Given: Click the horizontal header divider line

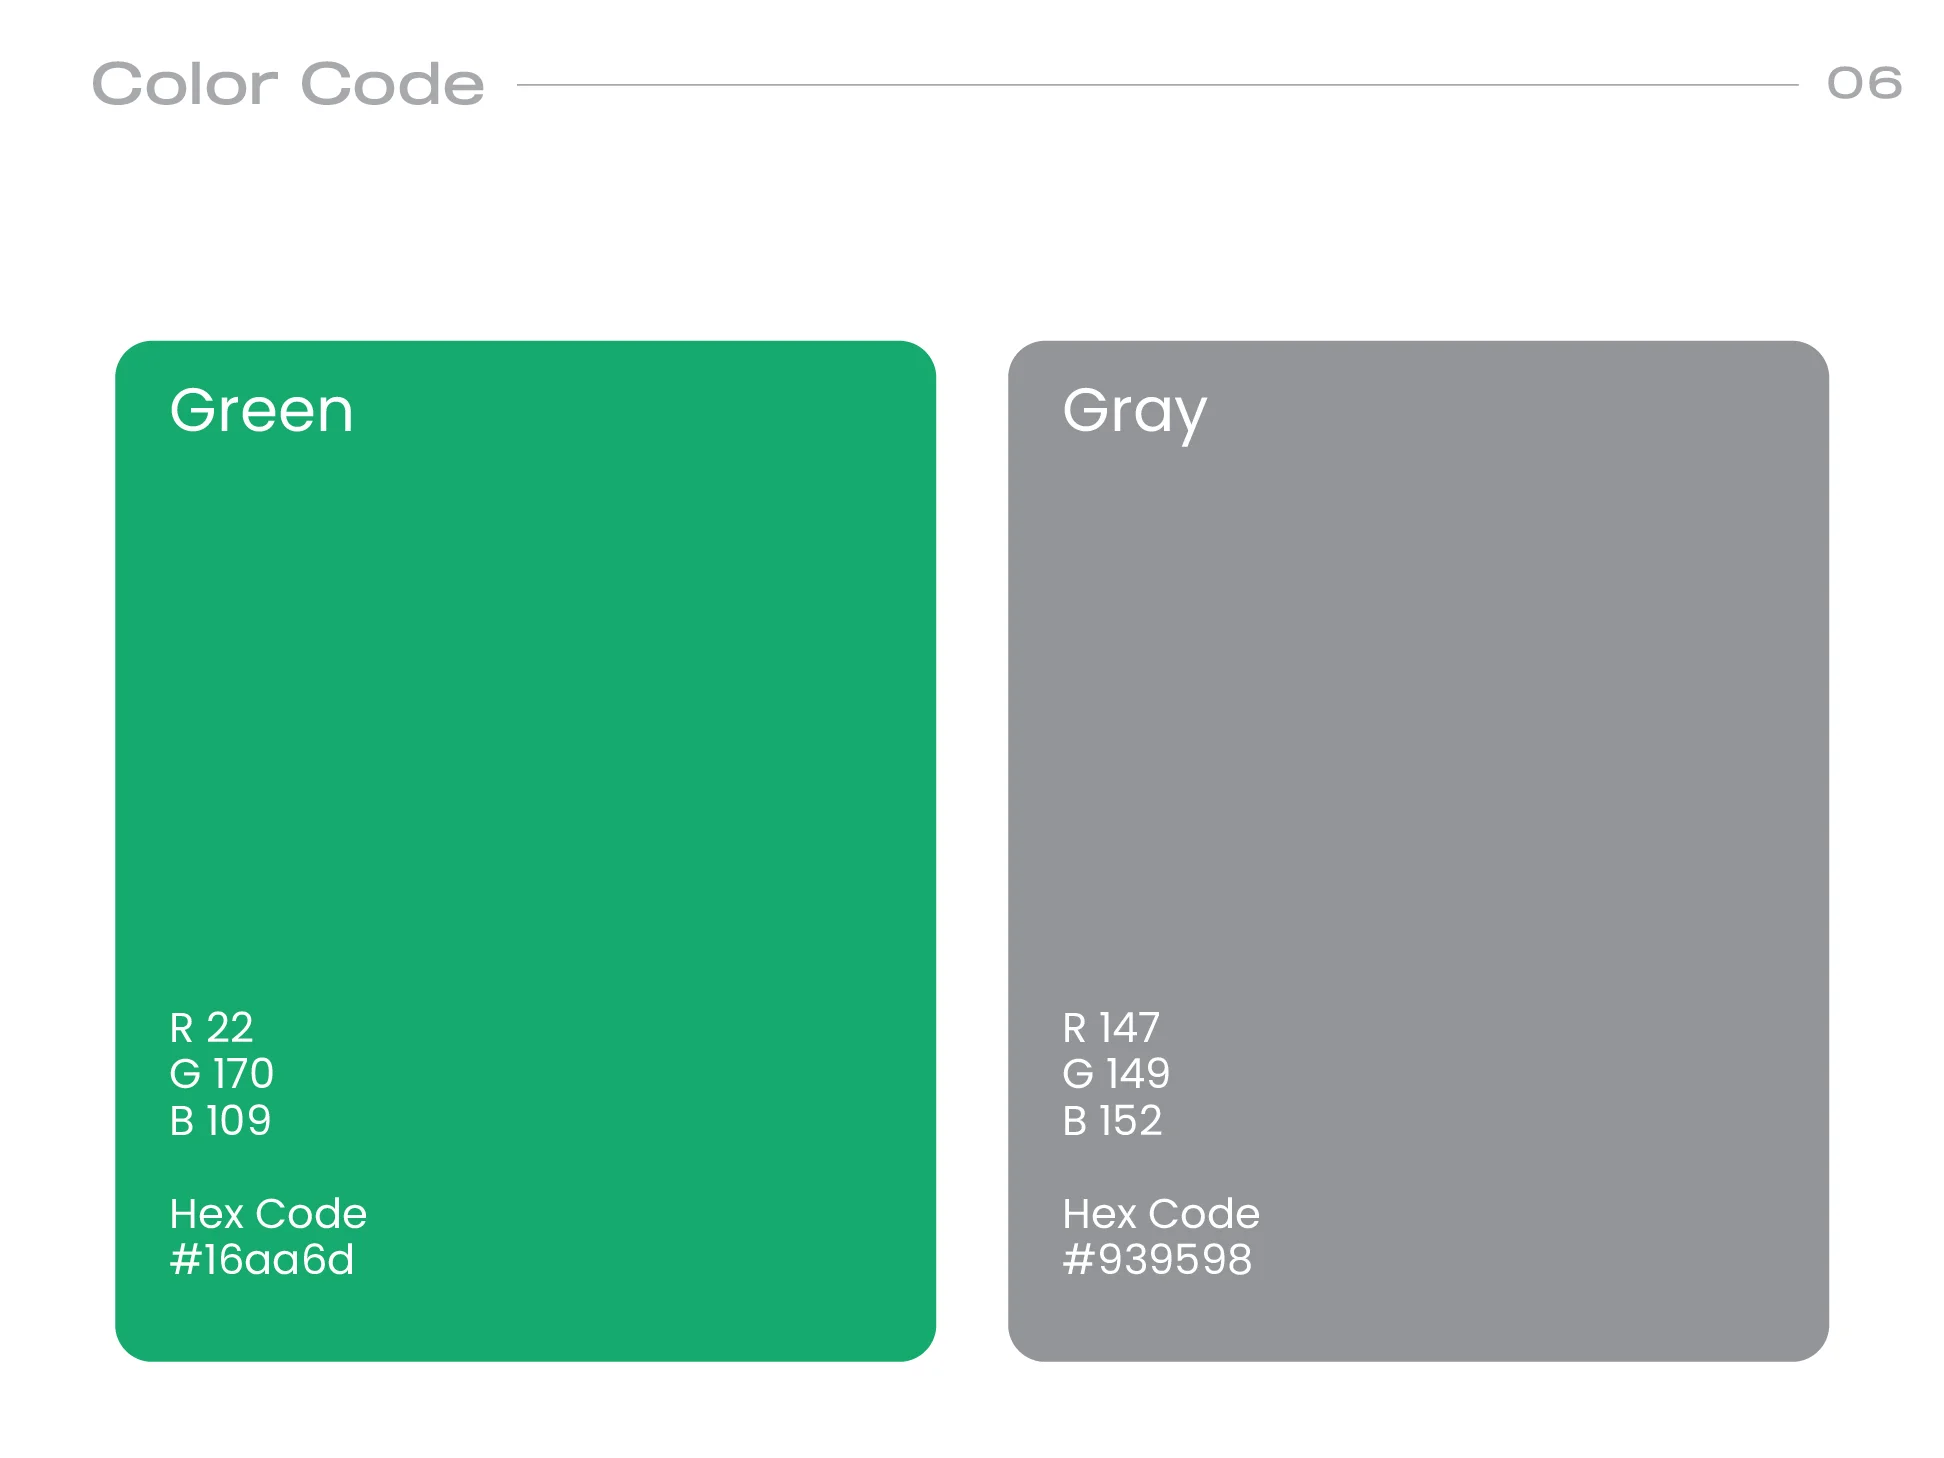Looking at the screenshot, I should click(x=1156, y=85).
